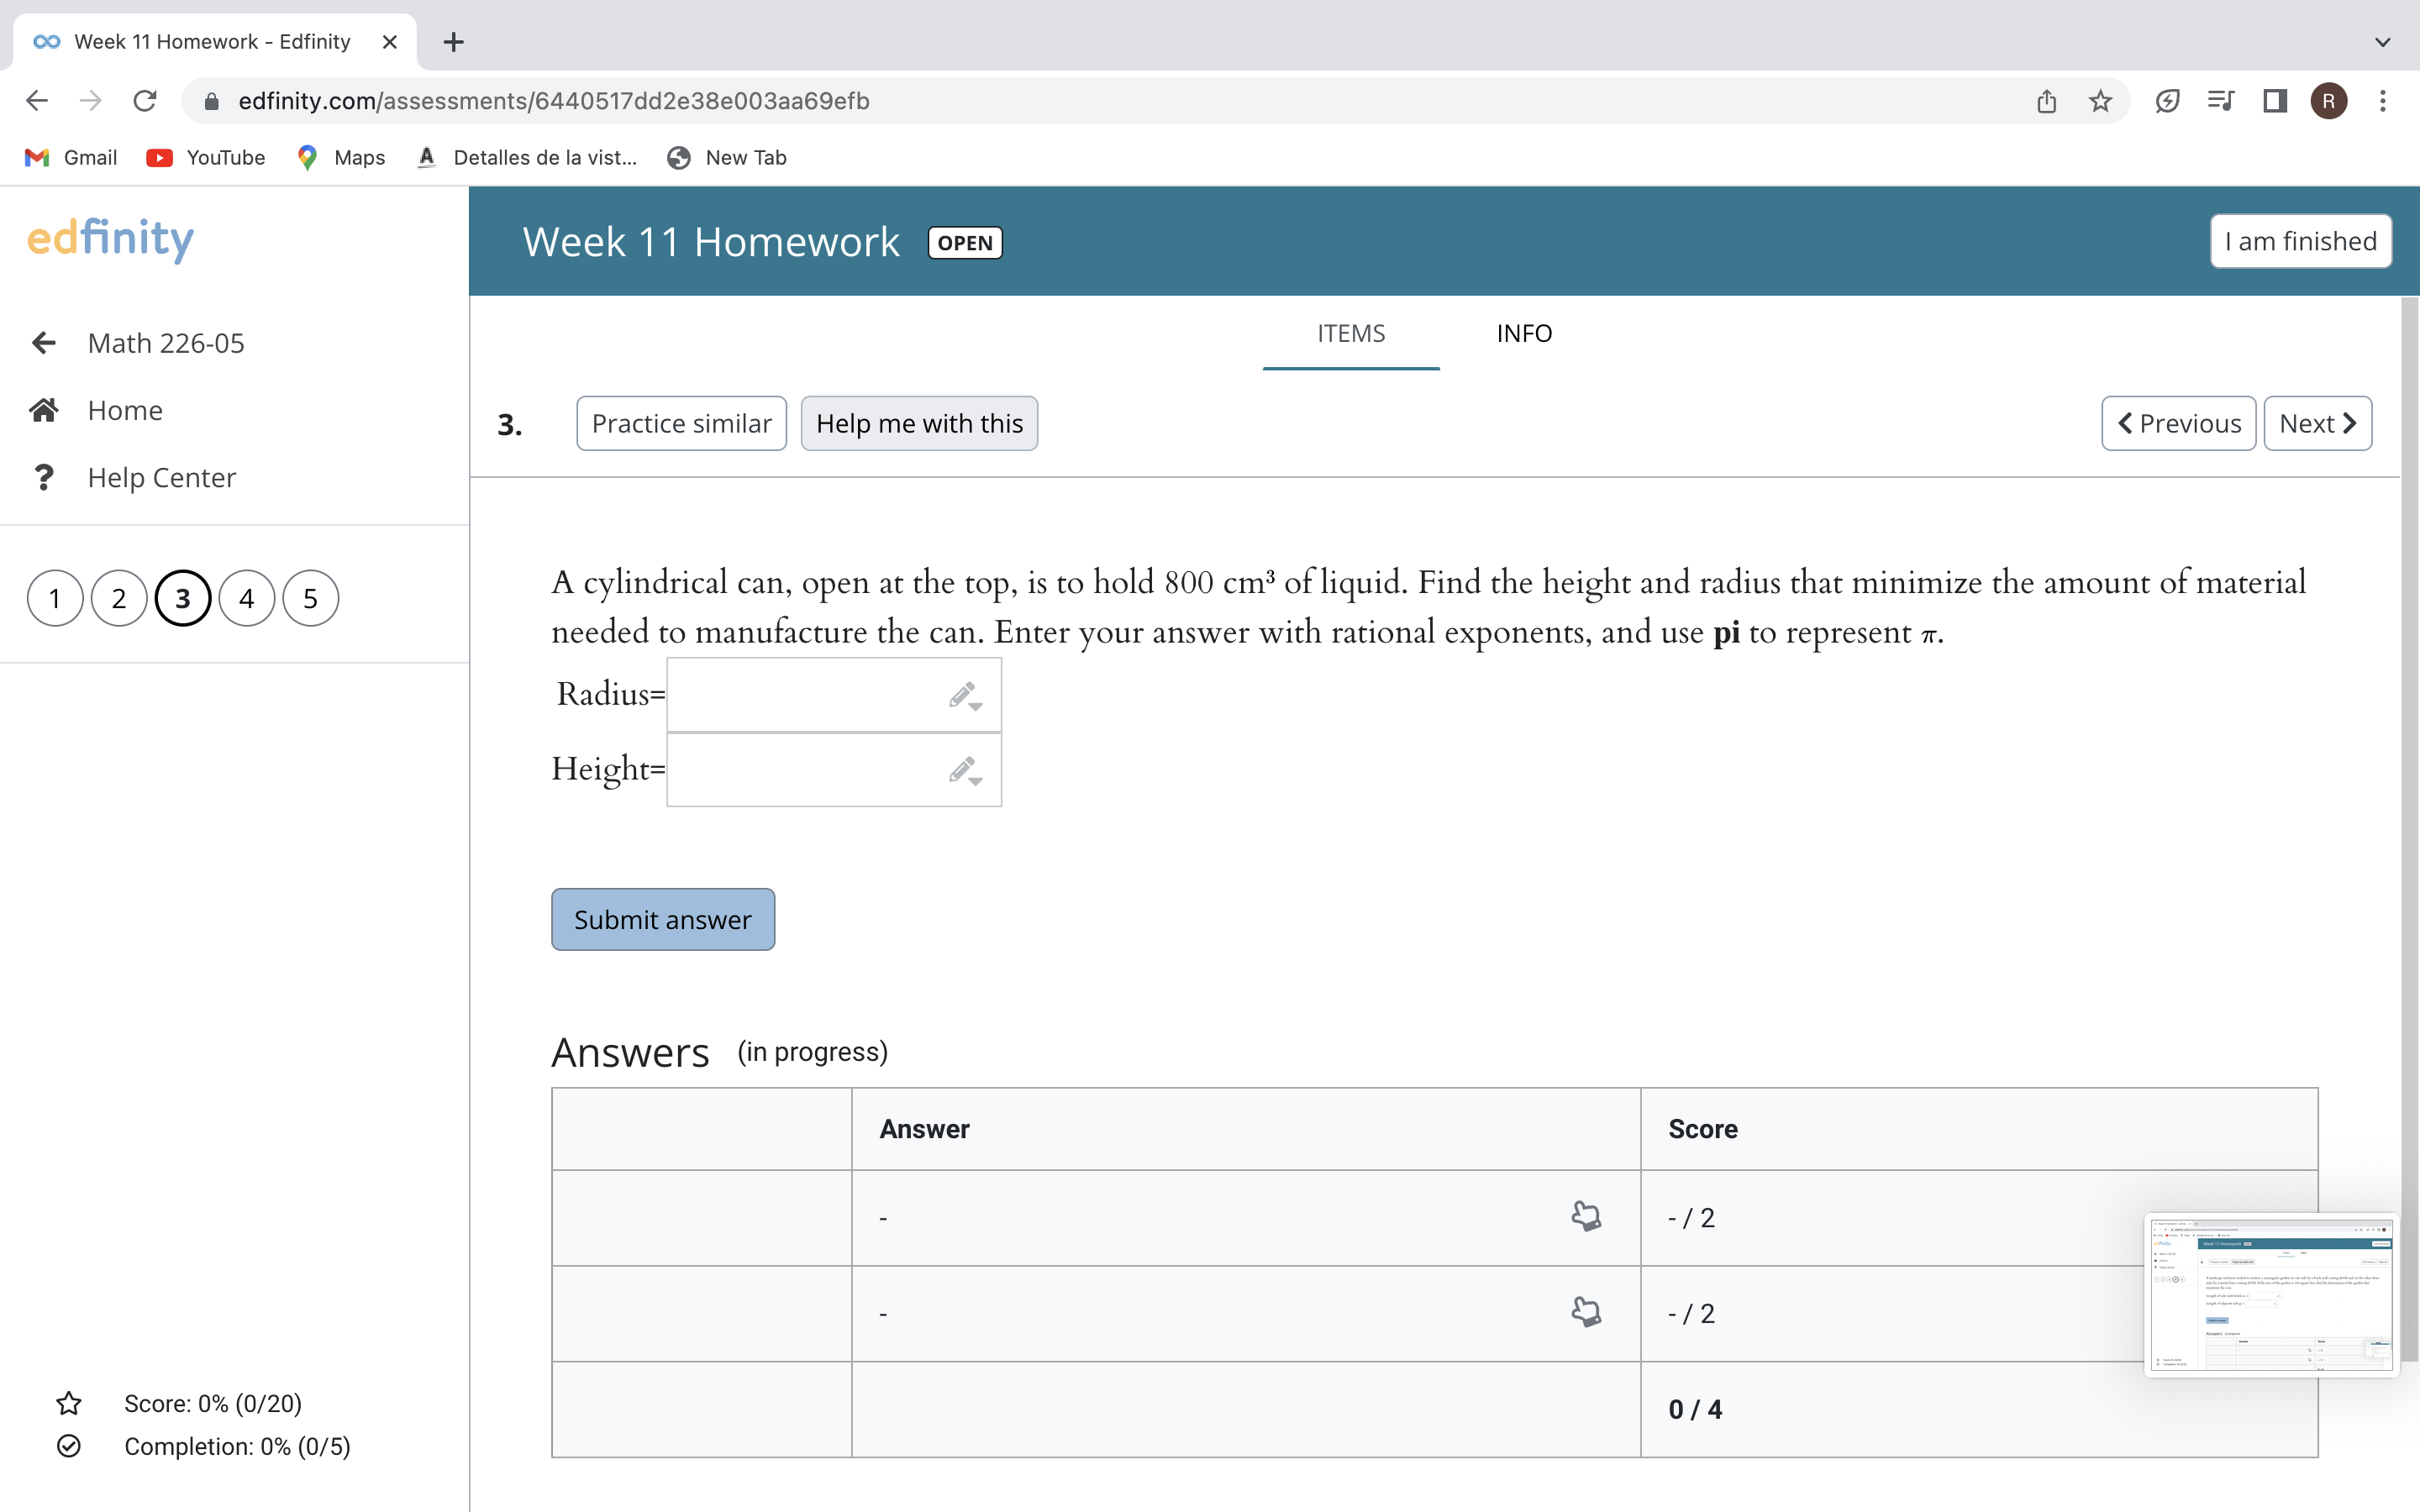Image resolution: width=2420 pixels, height=1512 pixels.
Task: Open the Help Center via the question mark icon
Action: click(44, 477)
